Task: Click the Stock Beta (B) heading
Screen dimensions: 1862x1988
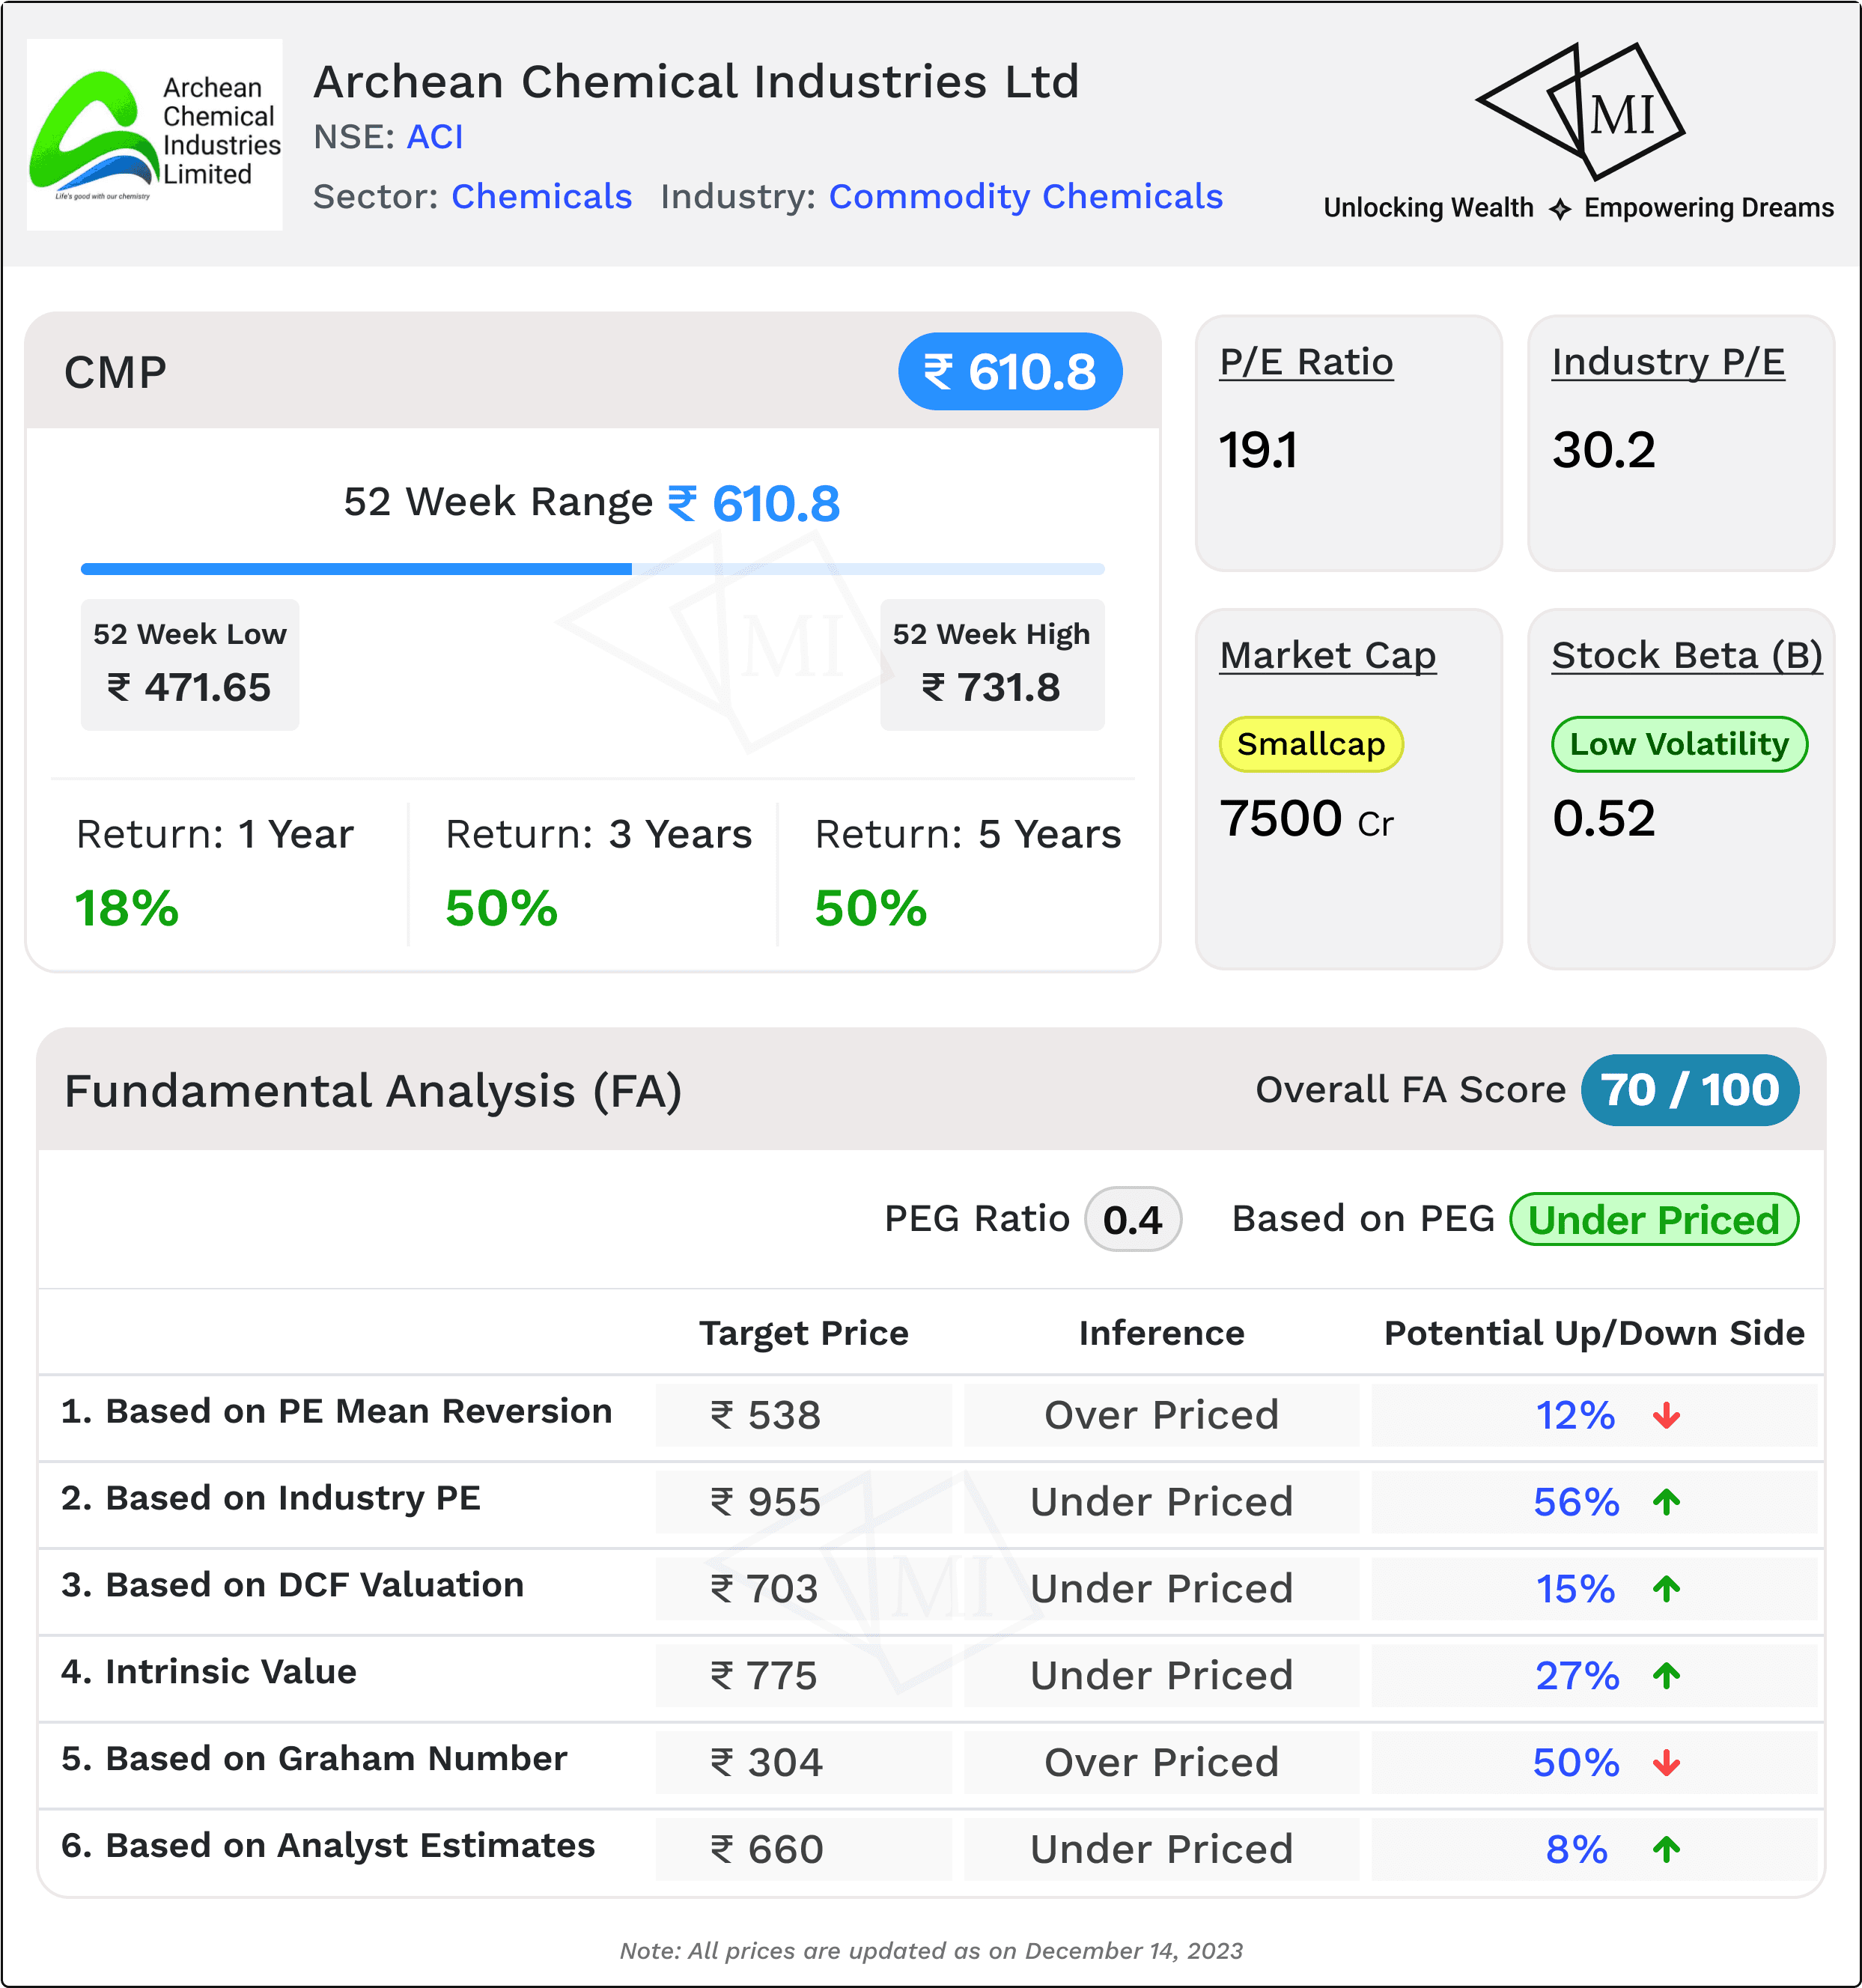Action: 1687,656
